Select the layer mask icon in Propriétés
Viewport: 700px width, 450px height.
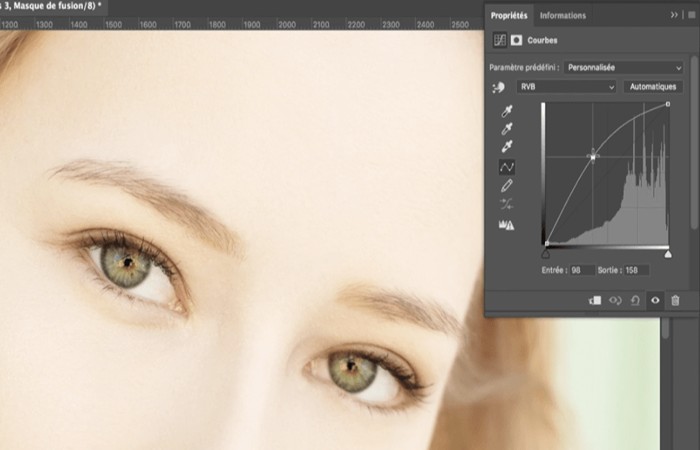tap(517, 40)
